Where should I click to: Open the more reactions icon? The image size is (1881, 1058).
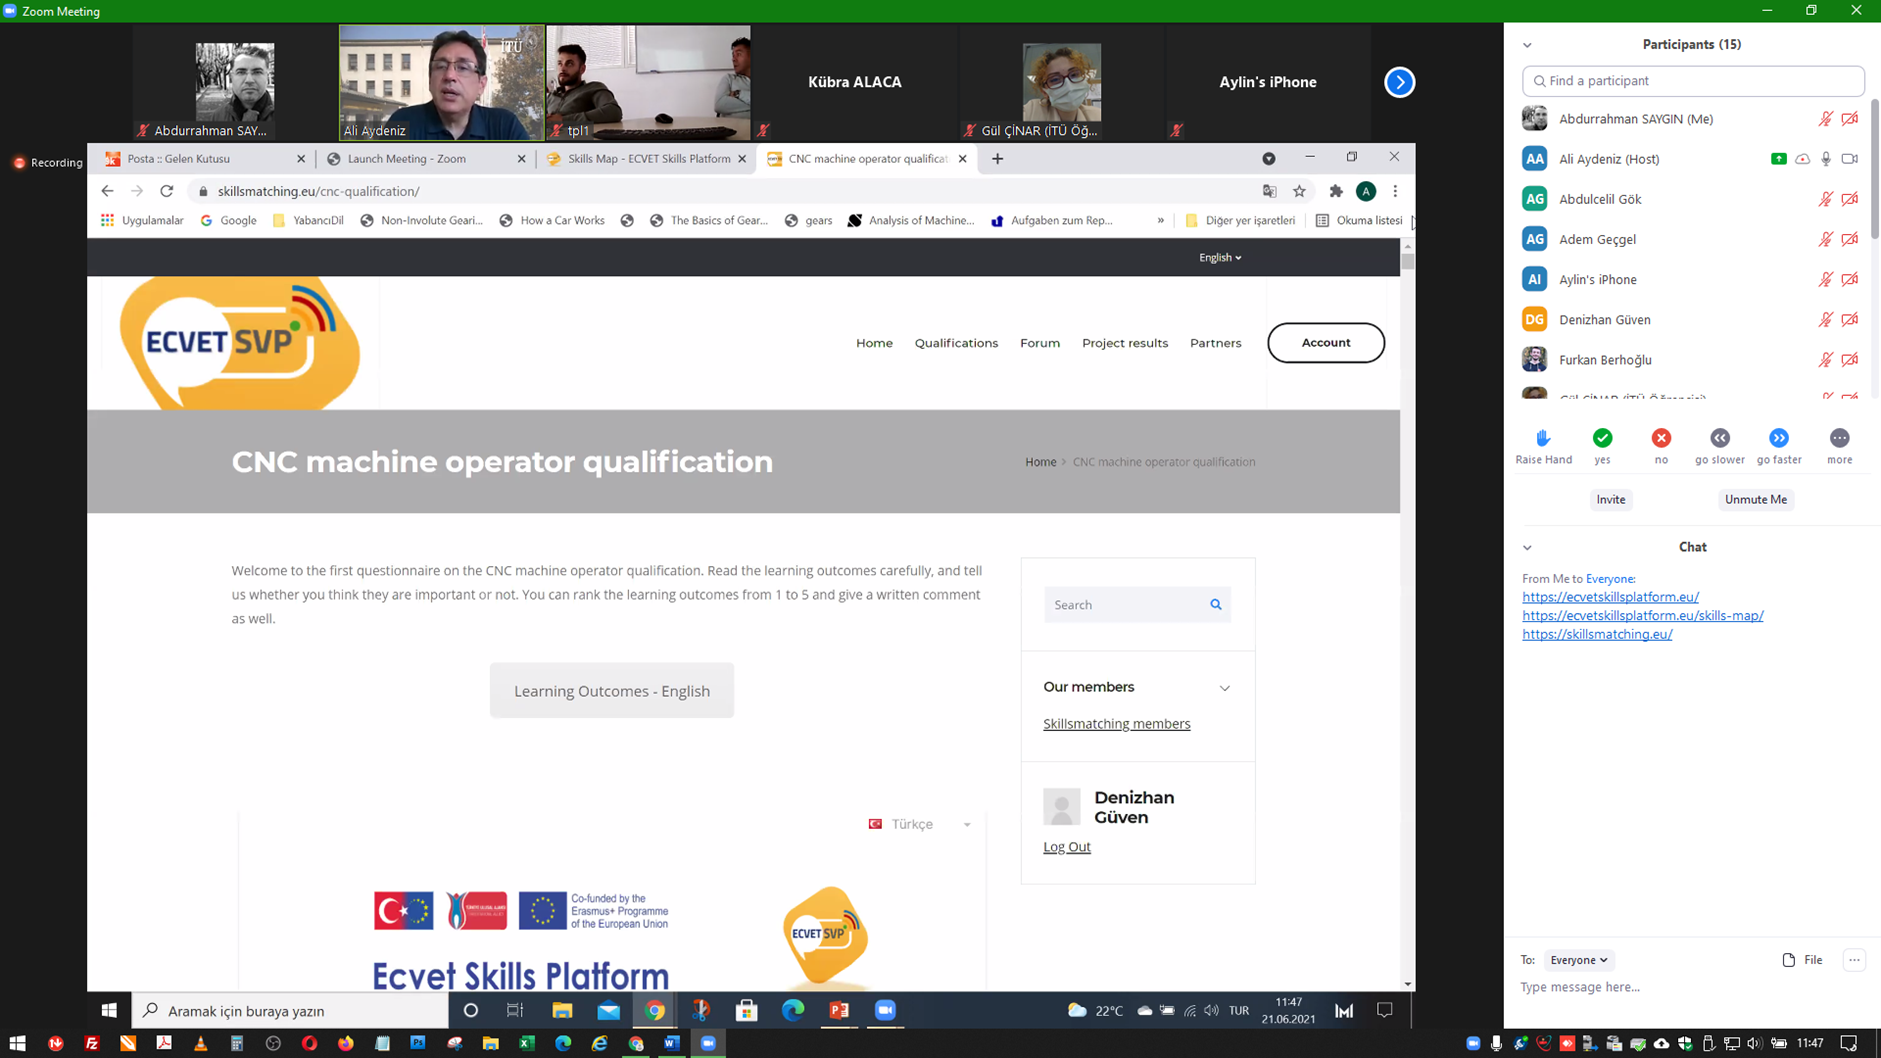coord(1839,438)
